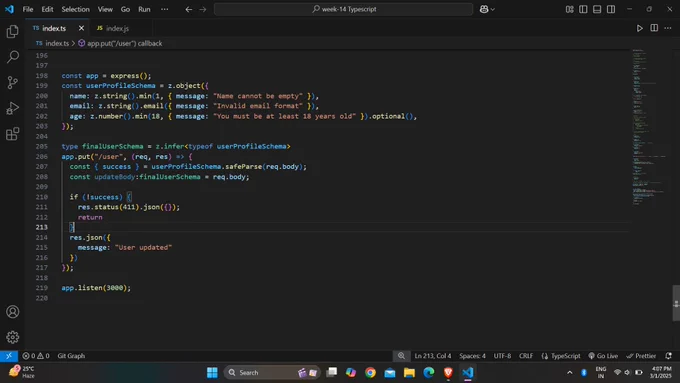Open the Manage gear settings
This screenshot has width=680, height=383.
[x=13, y=337]
